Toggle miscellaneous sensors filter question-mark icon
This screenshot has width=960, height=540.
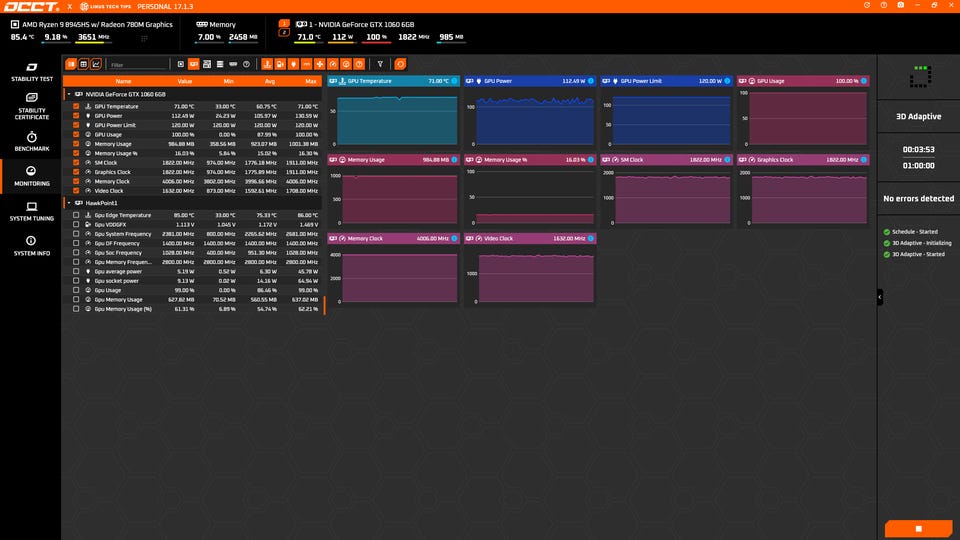click(x=246, y=64)
